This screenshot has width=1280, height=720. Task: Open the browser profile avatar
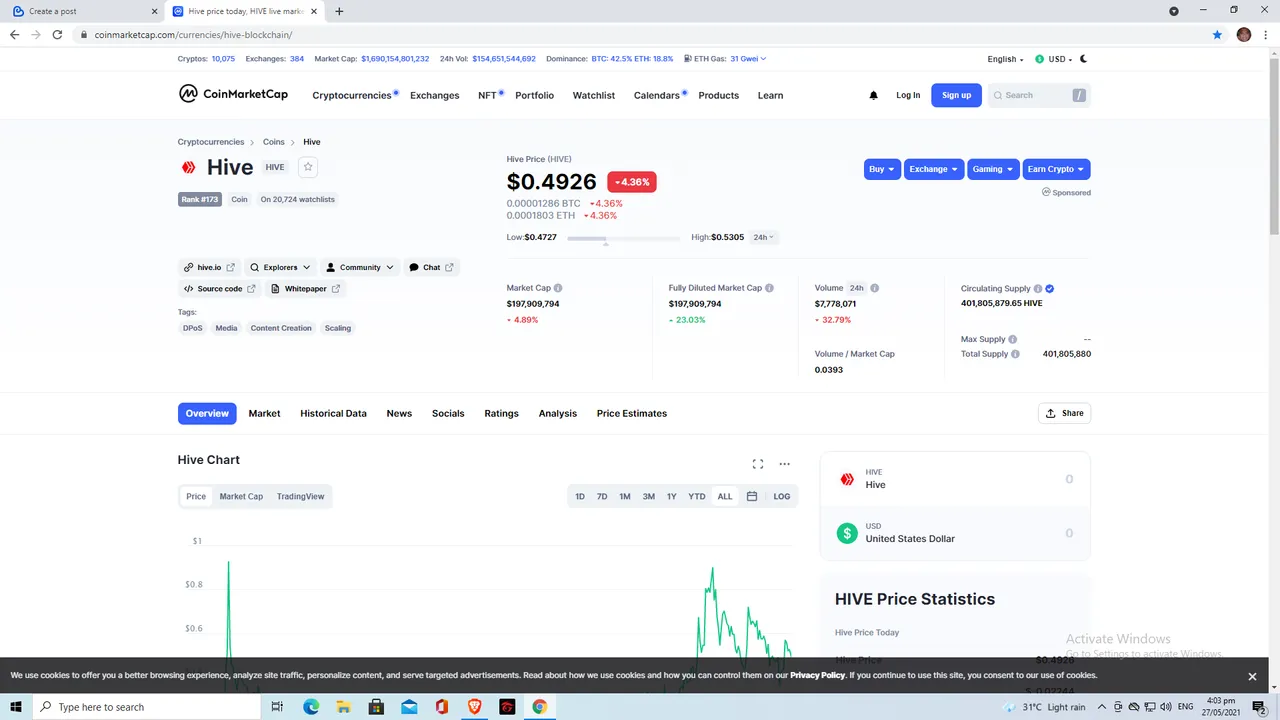[1244, 34]
